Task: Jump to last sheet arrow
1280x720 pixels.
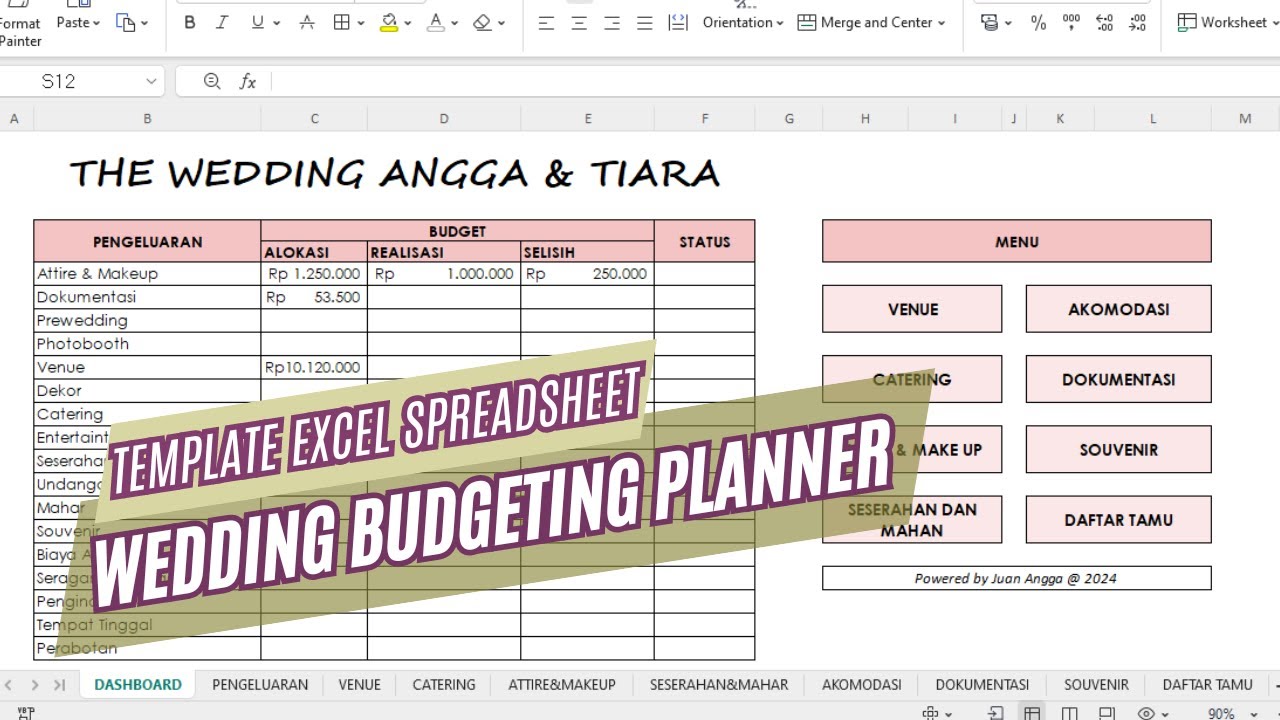Action: (x=59, y=685)
